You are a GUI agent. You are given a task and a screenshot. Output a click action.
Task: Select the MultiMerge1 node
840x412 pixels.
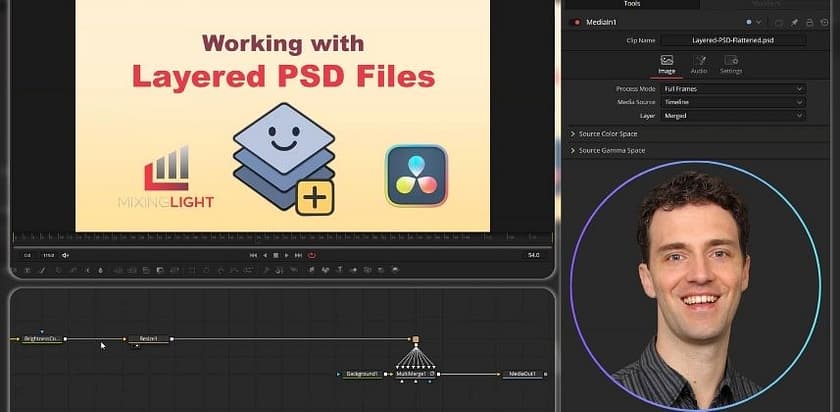pyautogui.click(x=416, y=374)
